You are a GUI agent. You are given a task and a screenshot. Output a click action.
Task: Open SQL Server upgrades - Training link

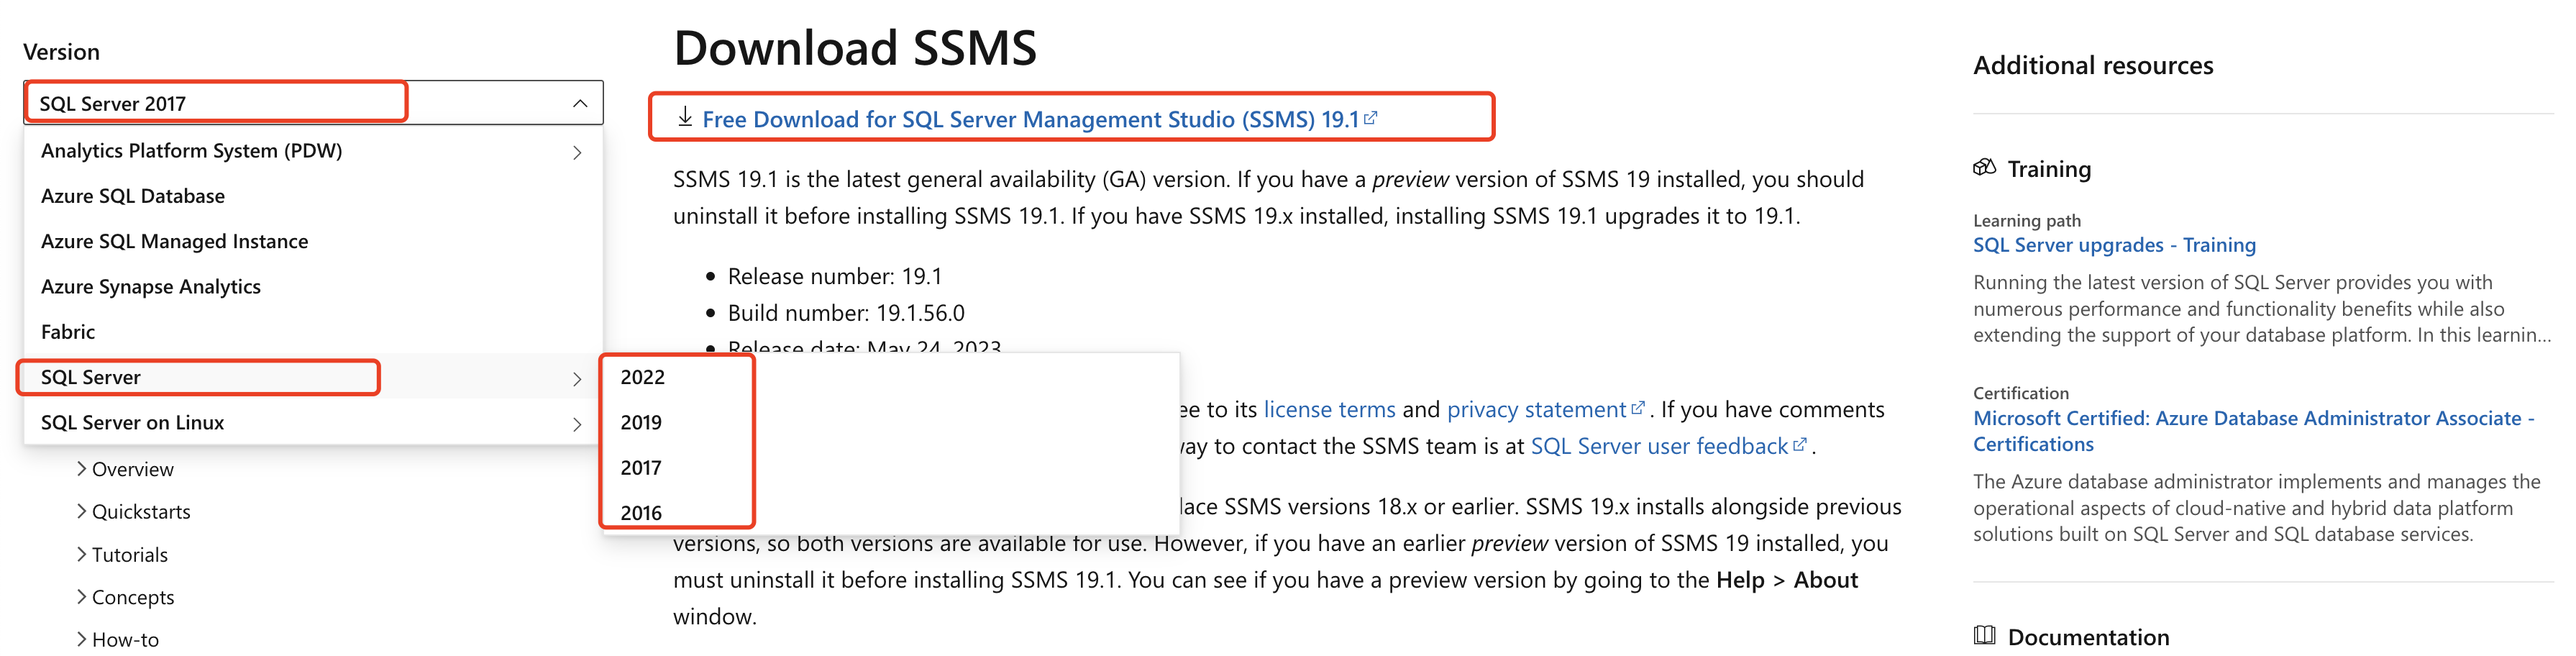coord(2114,245)
